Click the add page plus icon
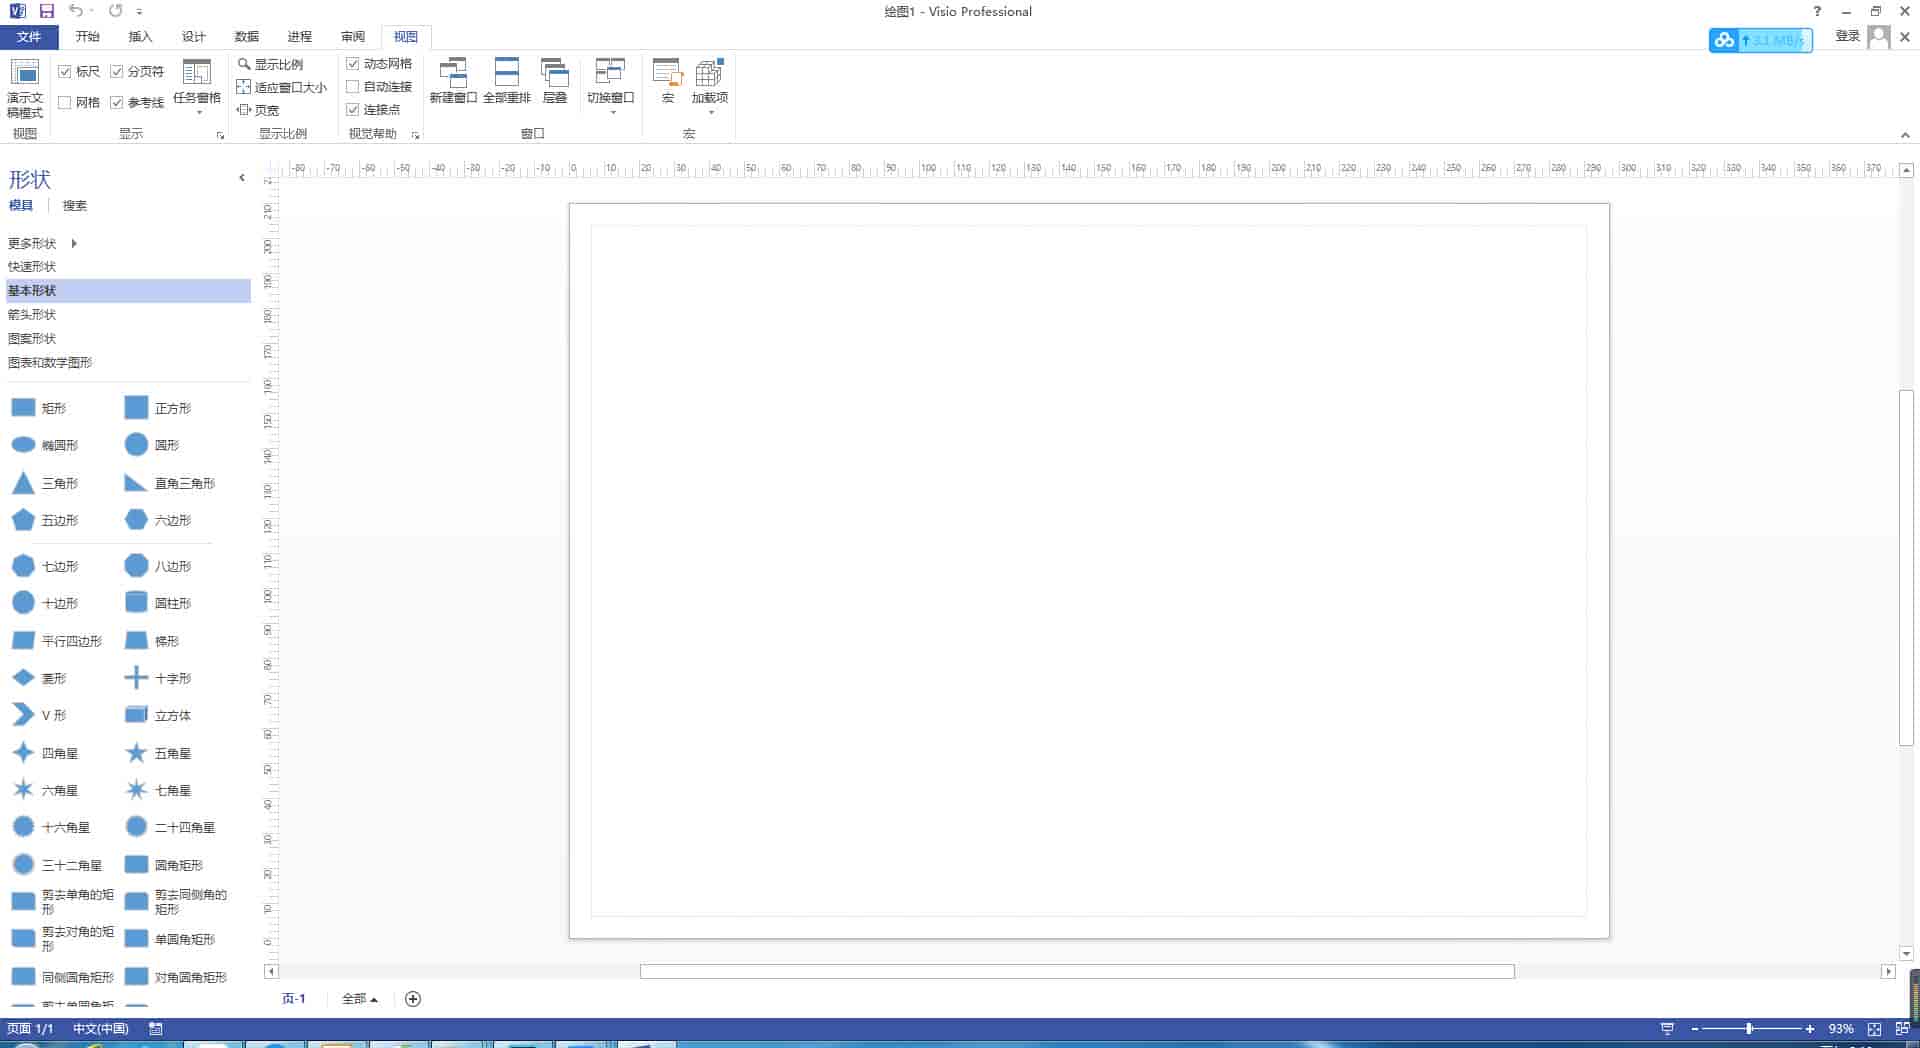Image resolution: width=1920 pixels, height=1048 pixels. (x=413, y=999)
